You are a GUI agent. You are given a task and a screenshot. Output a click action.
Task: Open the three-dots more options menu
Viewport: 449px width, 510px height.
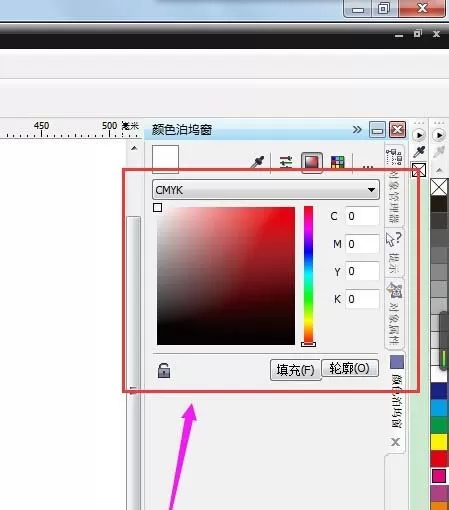[367, 166]
